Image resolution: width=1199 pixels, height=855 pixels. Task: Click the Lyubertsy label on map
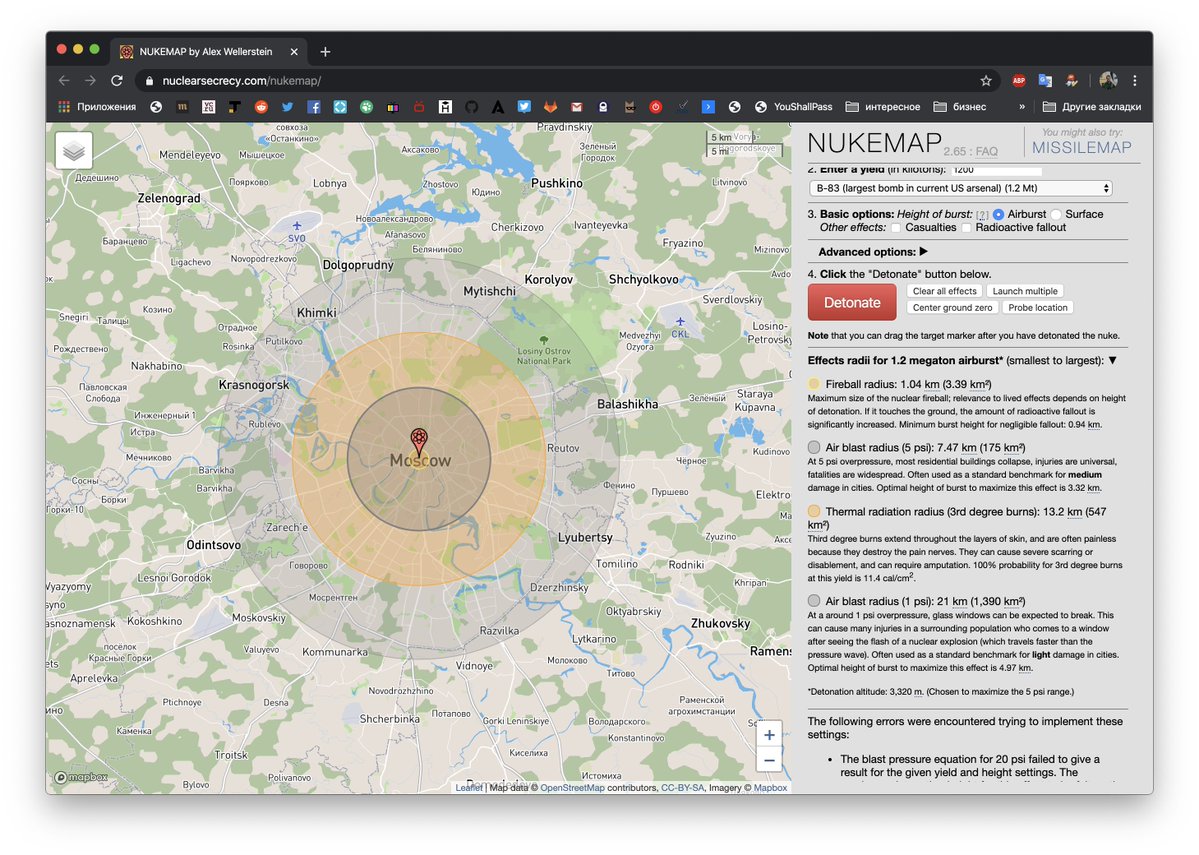click(x=585, y=538)
